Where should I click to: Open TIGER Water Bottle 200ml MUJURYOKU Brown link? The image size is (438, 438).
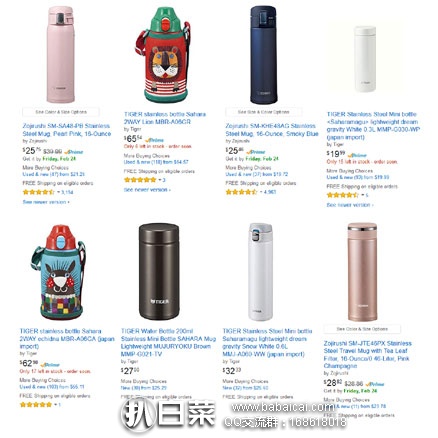168,343
